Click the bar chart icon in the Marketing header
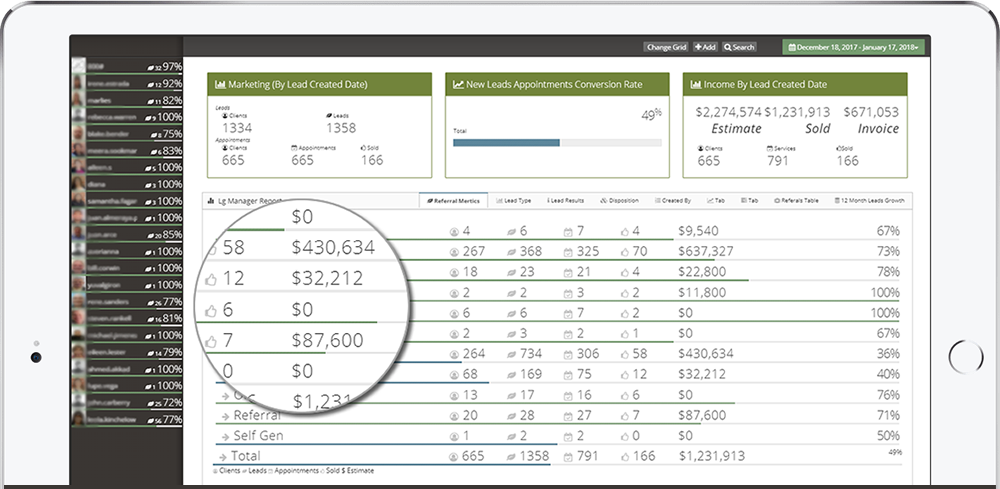1000x489 pixels. (220, 85)
